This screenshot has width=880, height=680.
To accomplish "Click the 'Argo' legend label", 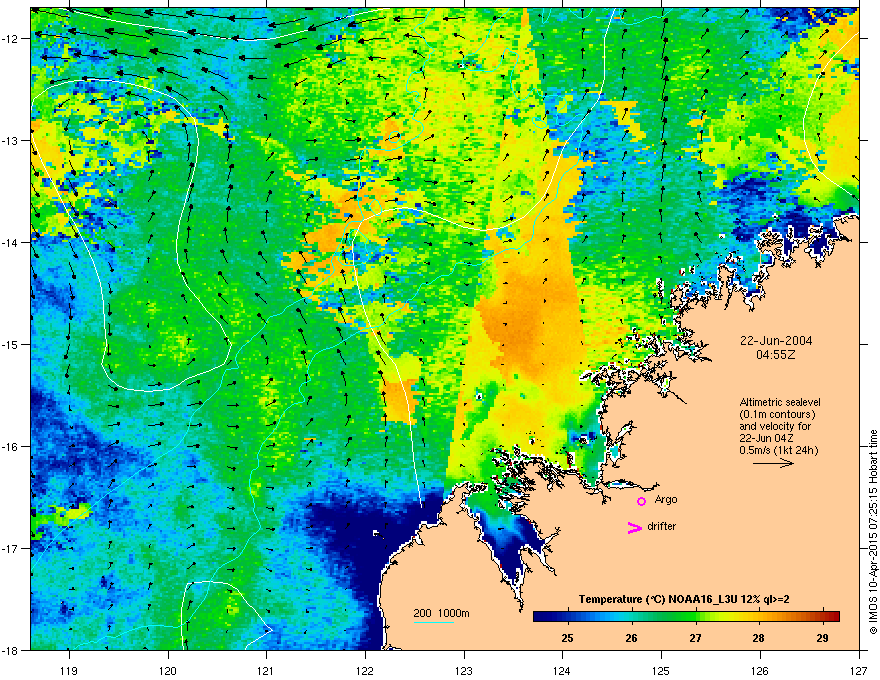I will point(666,500).
